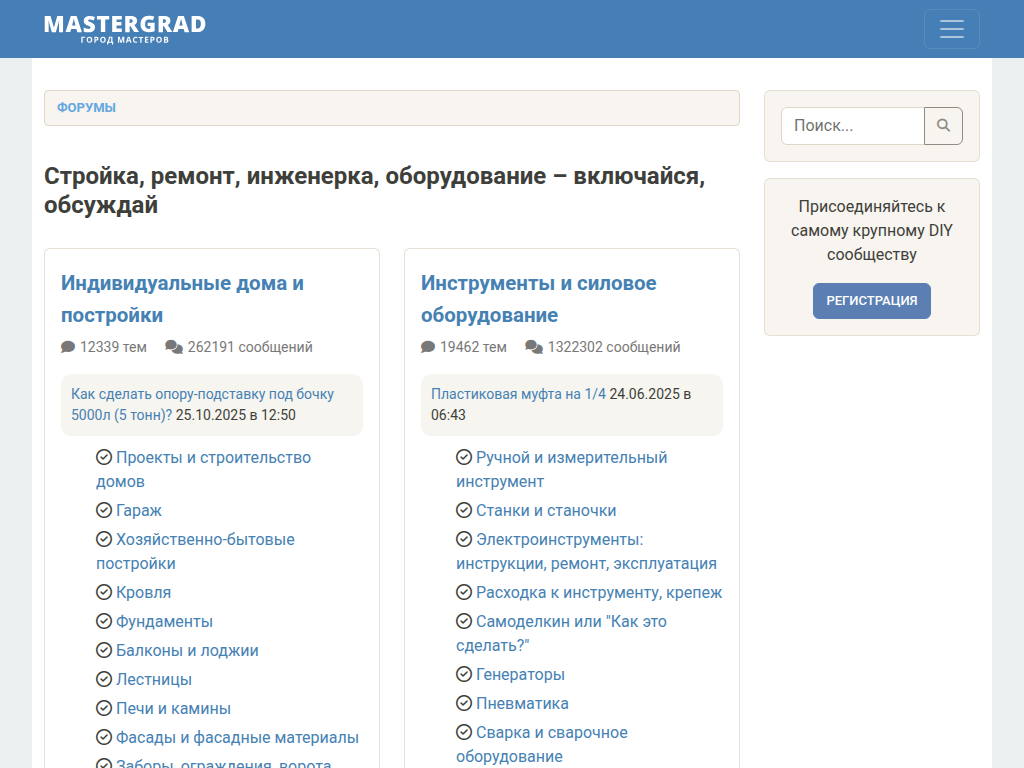Open the Пластиковая муфта на 1/4 topic

[x=518, y=394]
